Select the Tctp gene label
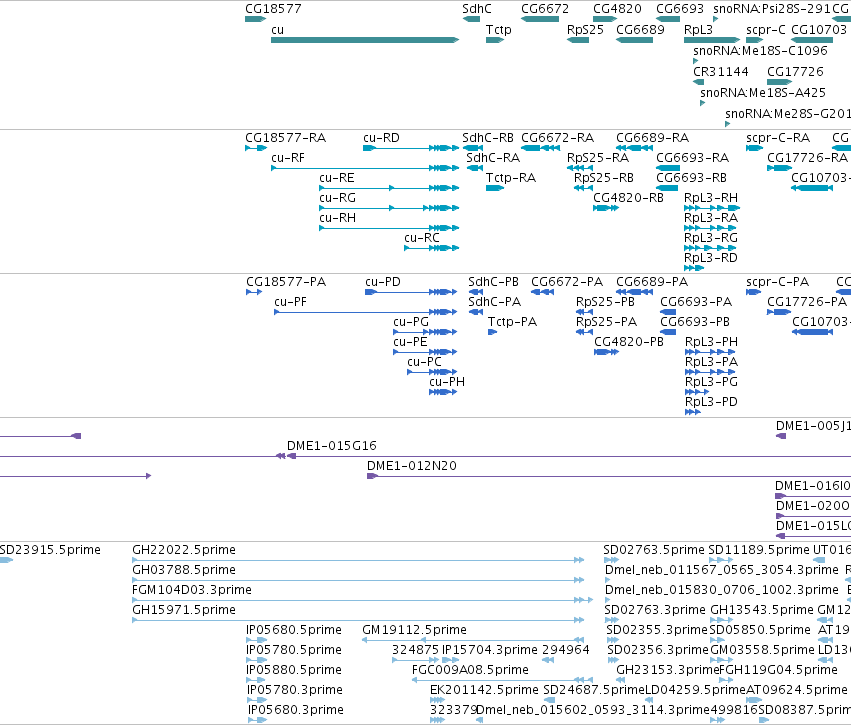 tap(498, 30)
